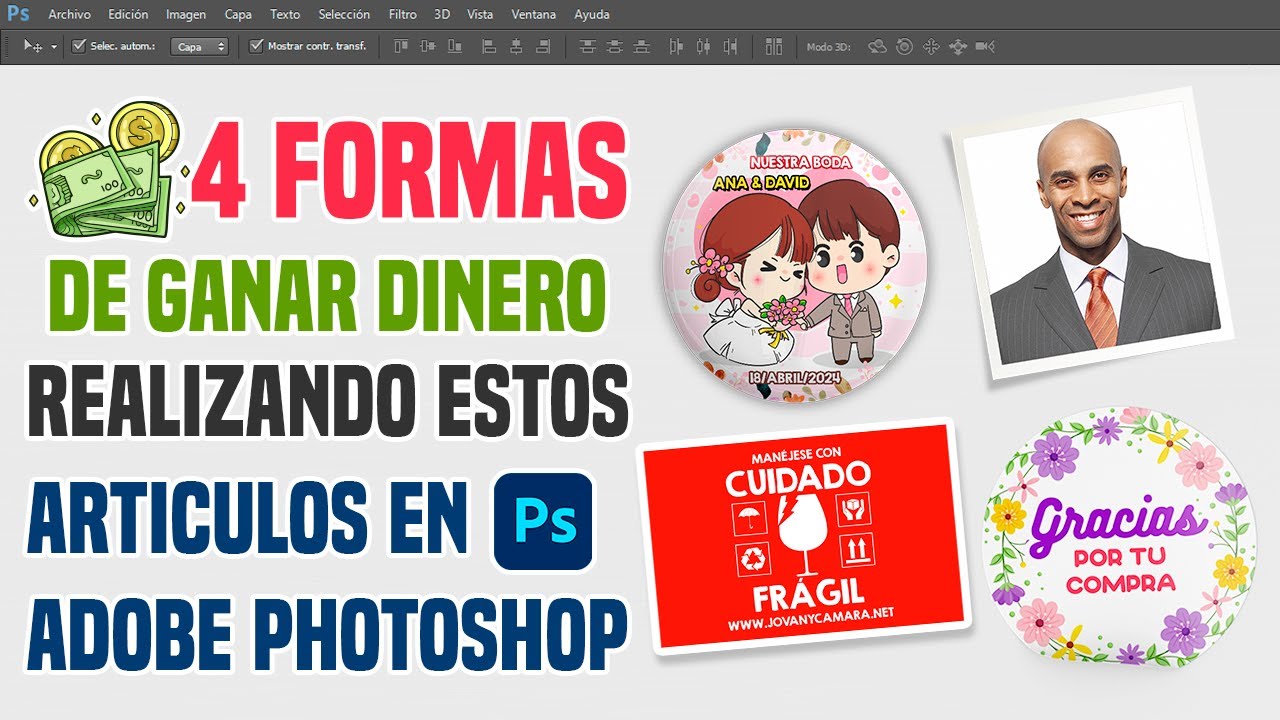
Task: Click the Photoshop Ps logo icon
Action: click(x=18, y=15)
